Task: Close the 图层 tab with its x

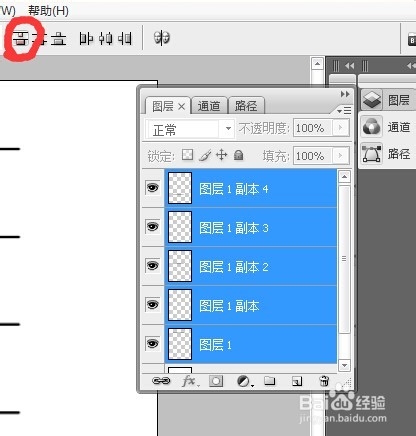Action: 181,107
